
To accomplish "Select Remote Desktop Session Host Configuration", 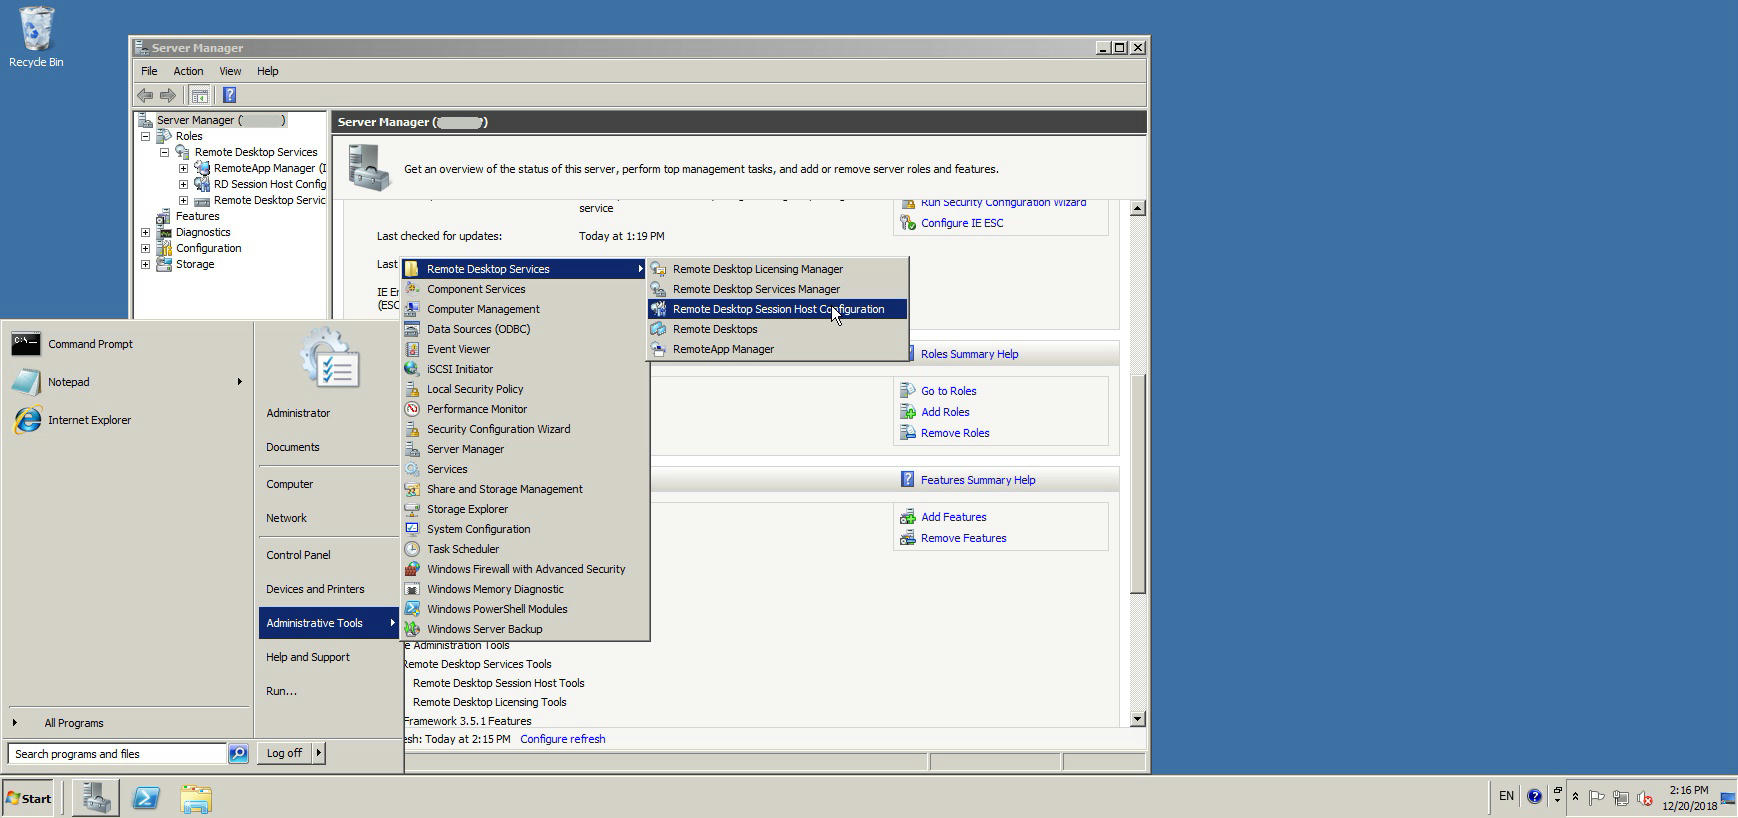I will click(778, 309).
